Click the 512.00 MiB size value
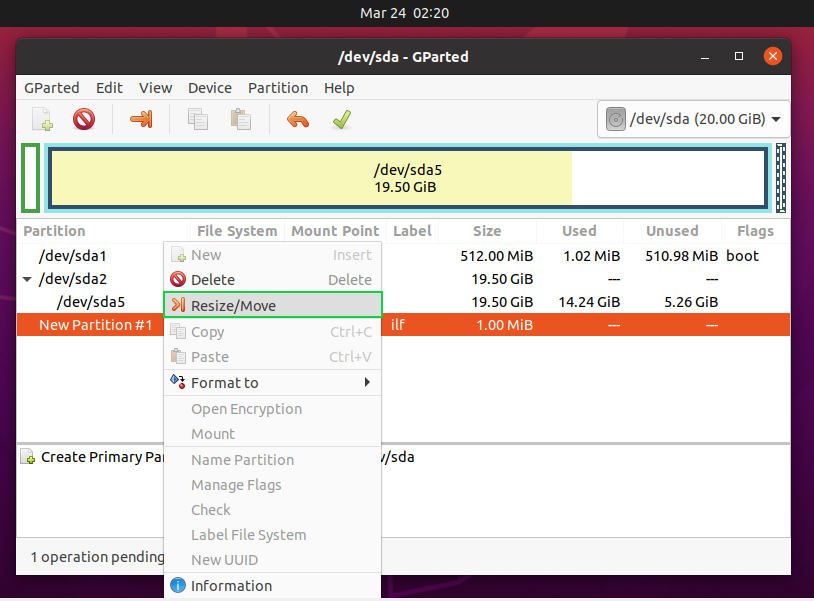The height and width of the screenshot is (601, 814). (497, 256)
